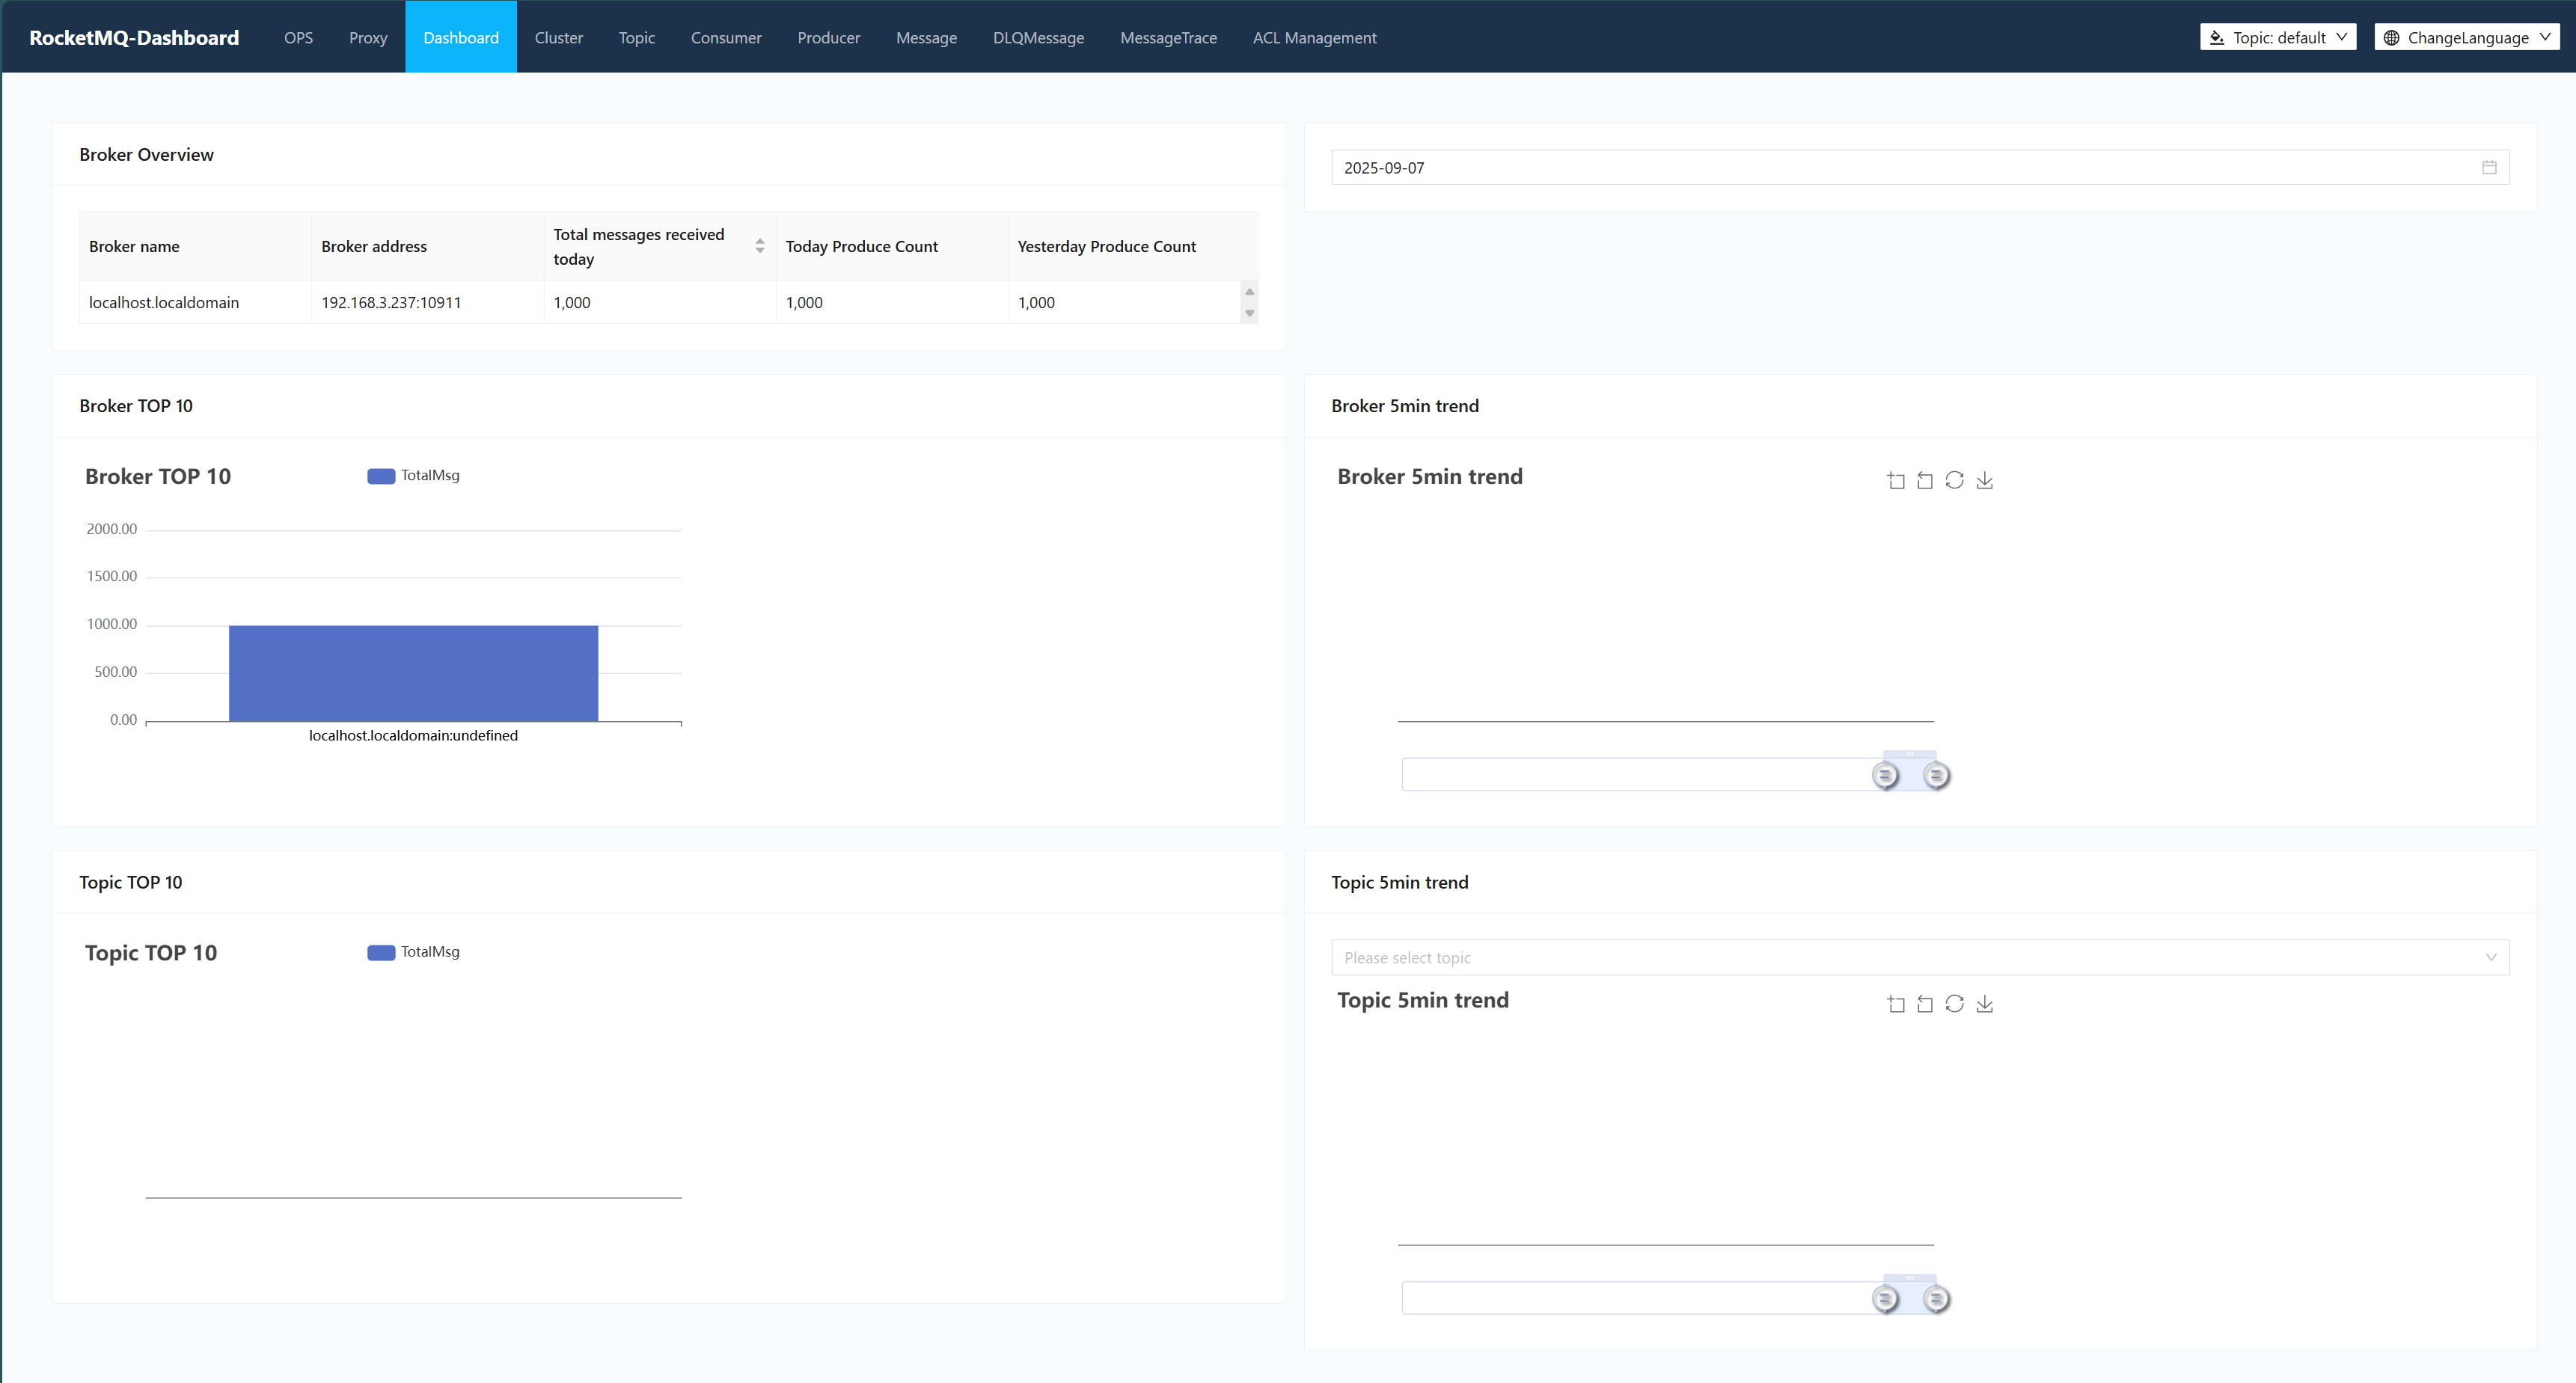2576x1383 pixels.
Task: Toggle TotalMsg legend in Broker TOP 10
Action: (413, 475)
